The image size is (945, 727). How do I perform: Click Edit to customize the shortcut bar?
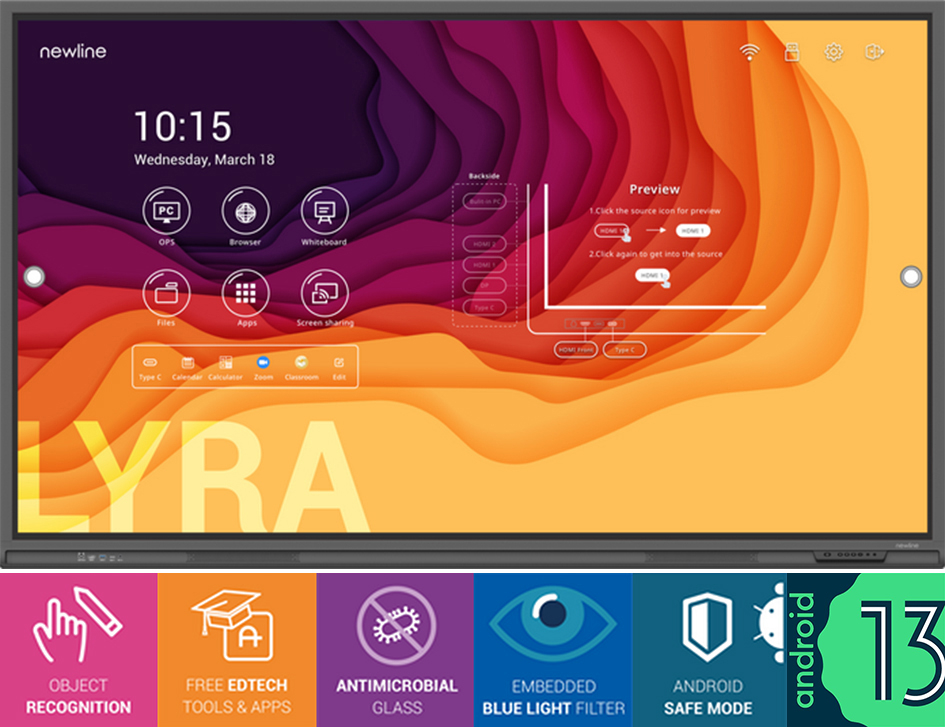(x=339, y=368)
